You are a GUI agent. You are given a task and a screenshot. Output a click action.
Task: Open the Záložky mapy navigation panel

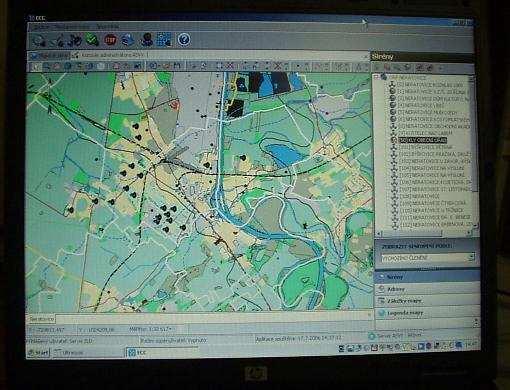coord(428,301)
